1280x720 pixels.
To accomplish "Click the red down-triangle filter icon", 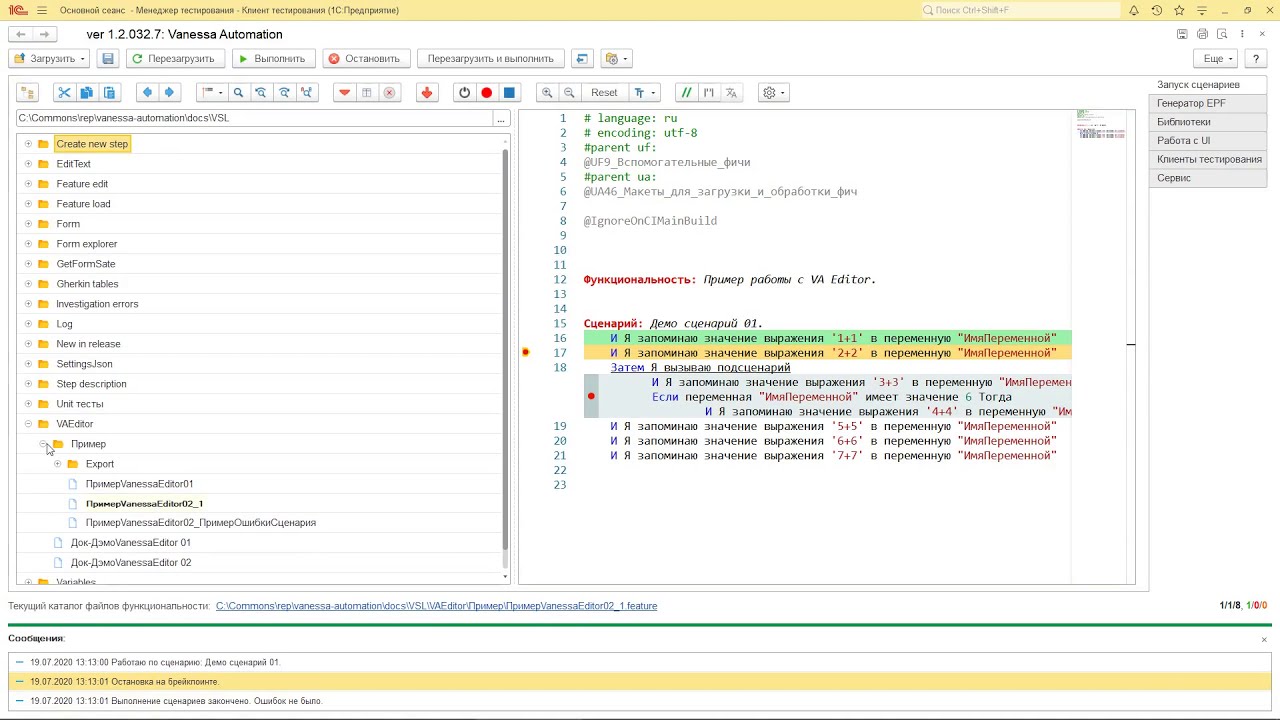I will 344,93.
